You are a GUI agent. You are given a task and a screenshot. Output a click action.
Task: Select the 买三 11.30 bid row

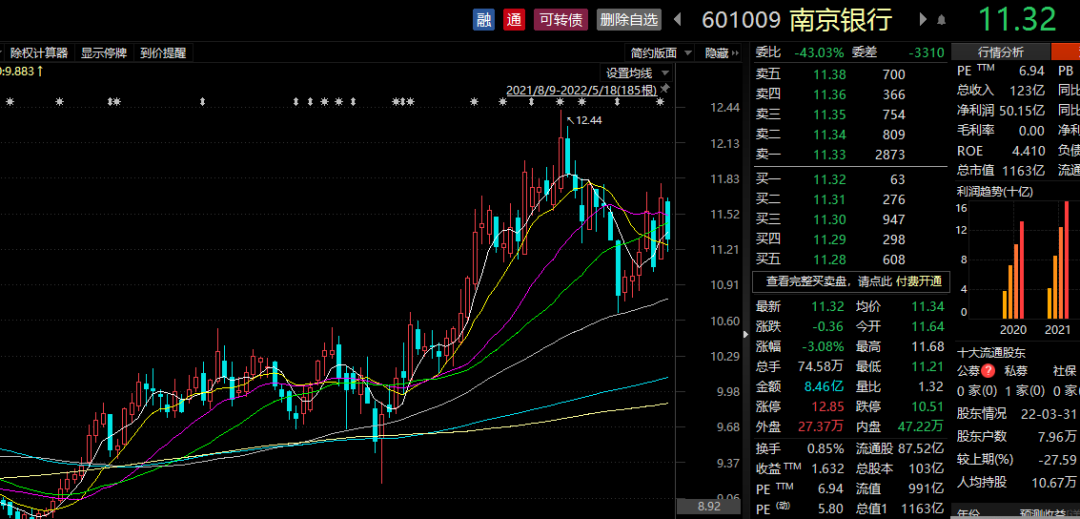point(851,220)
